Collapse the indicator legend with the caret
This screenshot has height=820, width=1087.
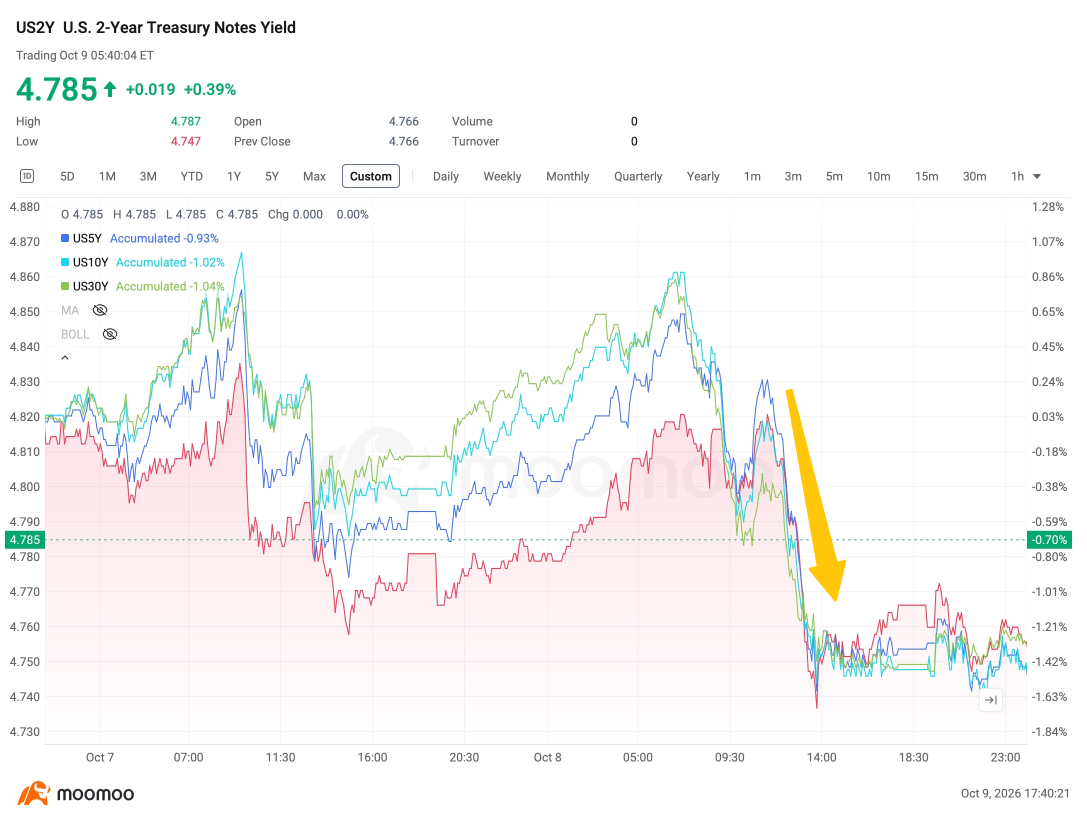pos(65,358)
